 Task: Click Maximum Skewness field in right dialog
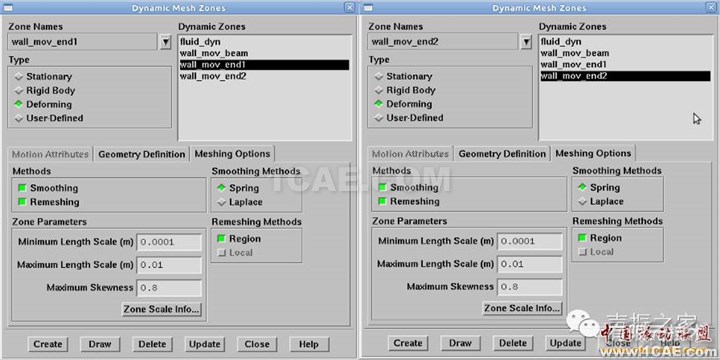point(530,287)
